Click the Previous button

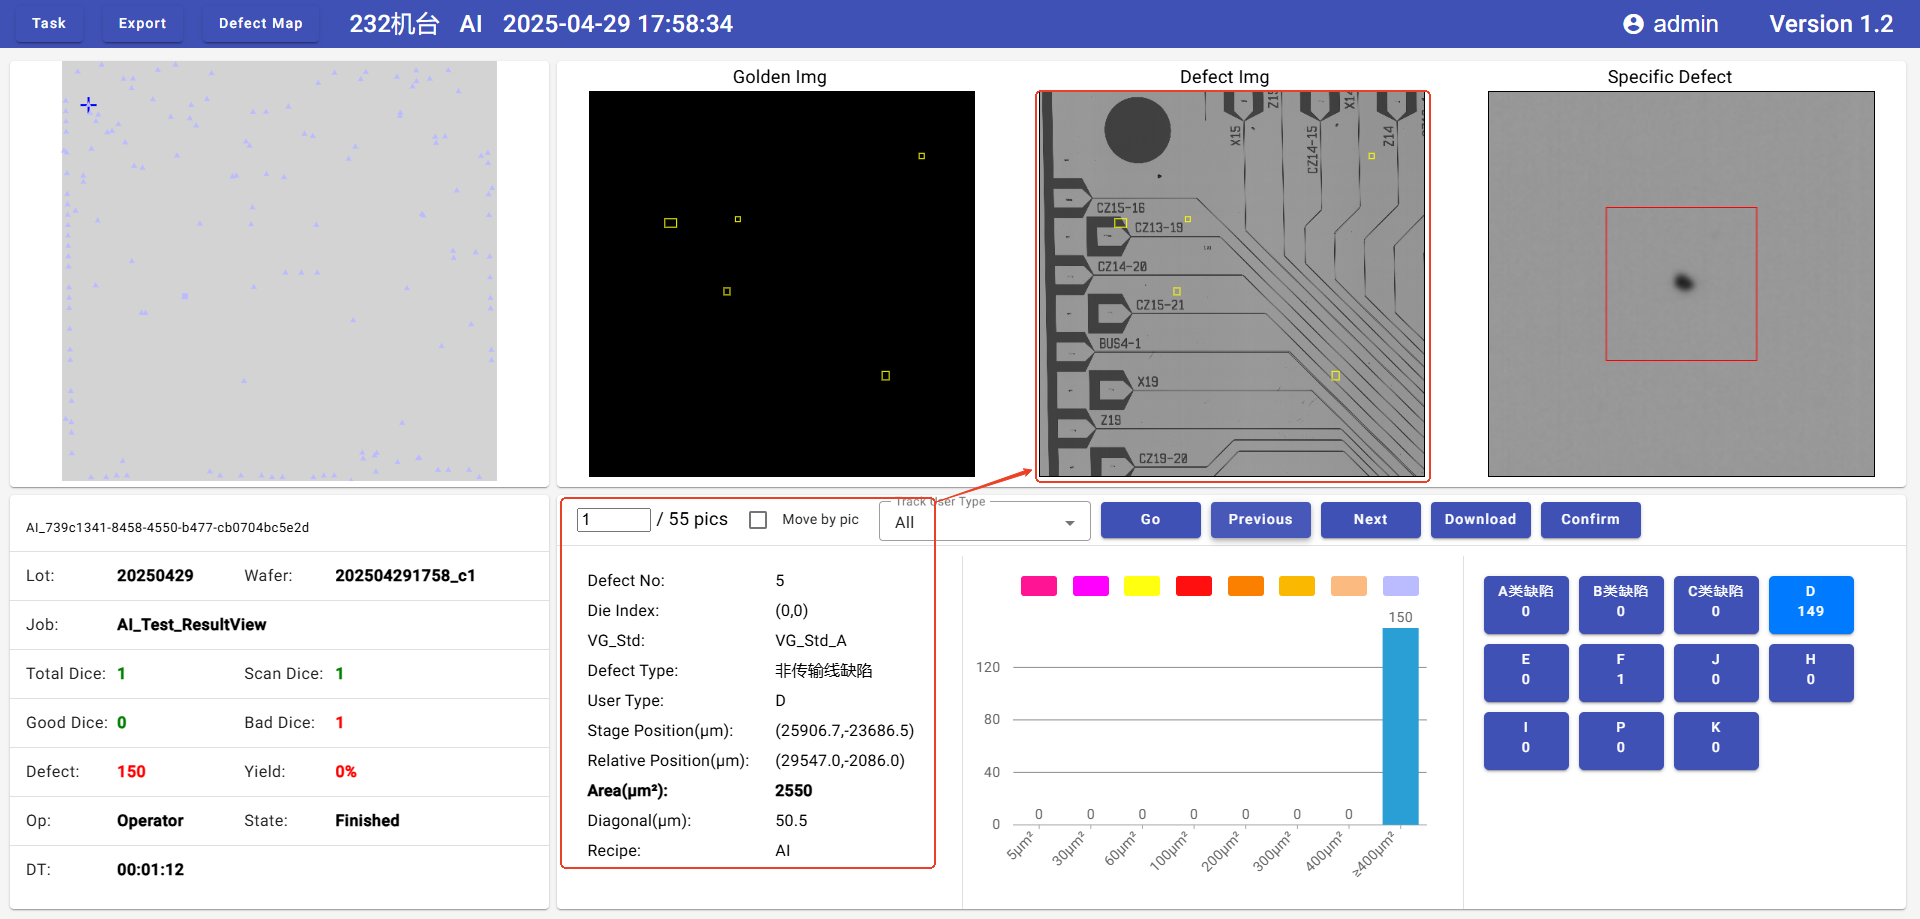point(1260,520)
